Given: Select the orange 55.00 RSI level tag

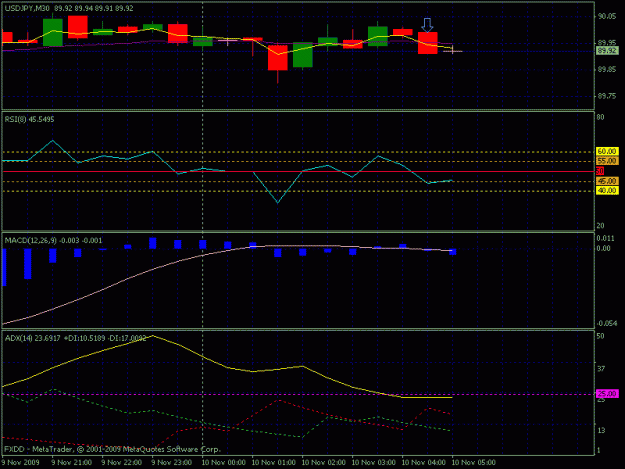Looking at the screenshot, I should click(x=607, y=161).
